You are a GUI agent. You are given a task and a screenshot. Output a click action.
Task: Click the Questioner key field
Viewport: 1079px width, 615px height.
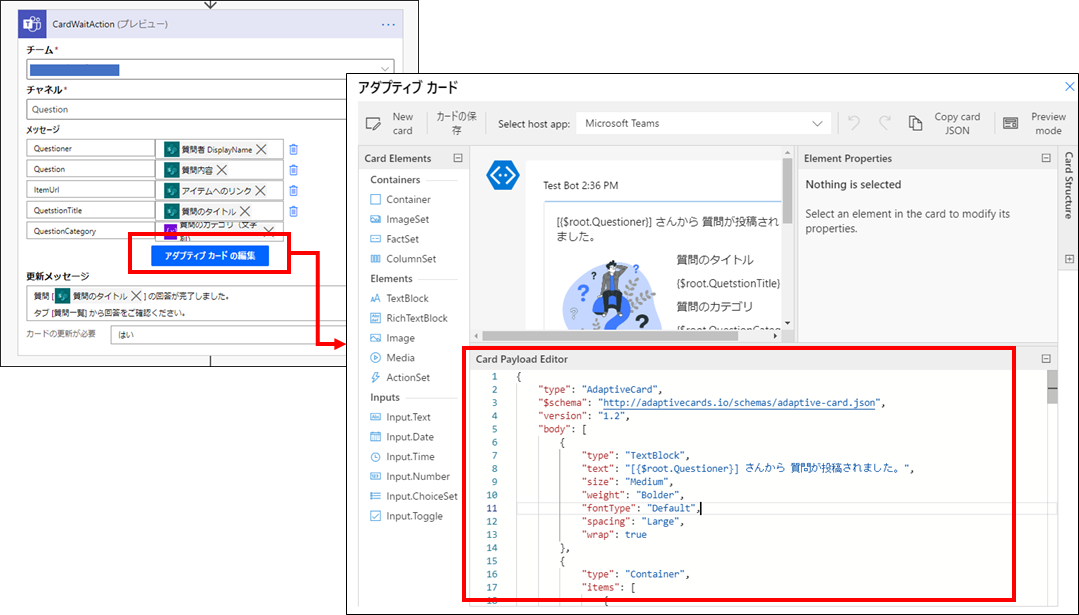click(91, 149)
